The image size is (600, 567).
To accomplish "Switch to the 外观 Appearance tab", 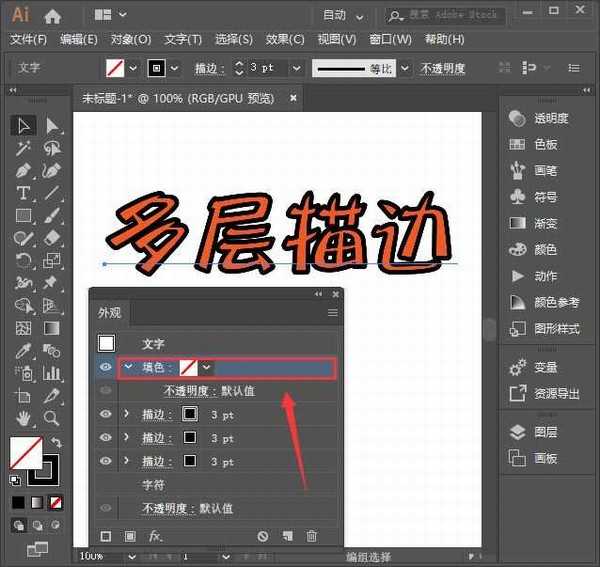I will pyautogui.click(x=109, y=313).
